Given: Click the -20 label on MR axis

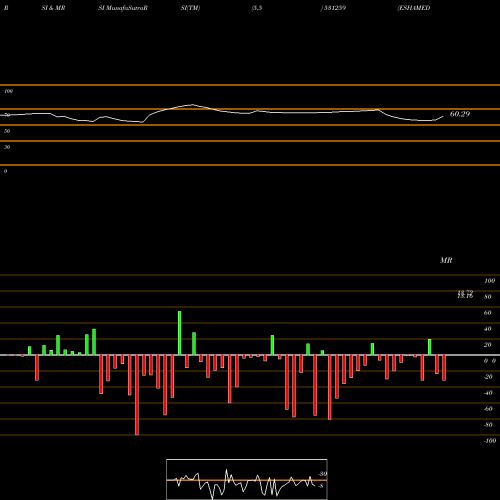Looking at the screenshot, I should coord(488,377).
